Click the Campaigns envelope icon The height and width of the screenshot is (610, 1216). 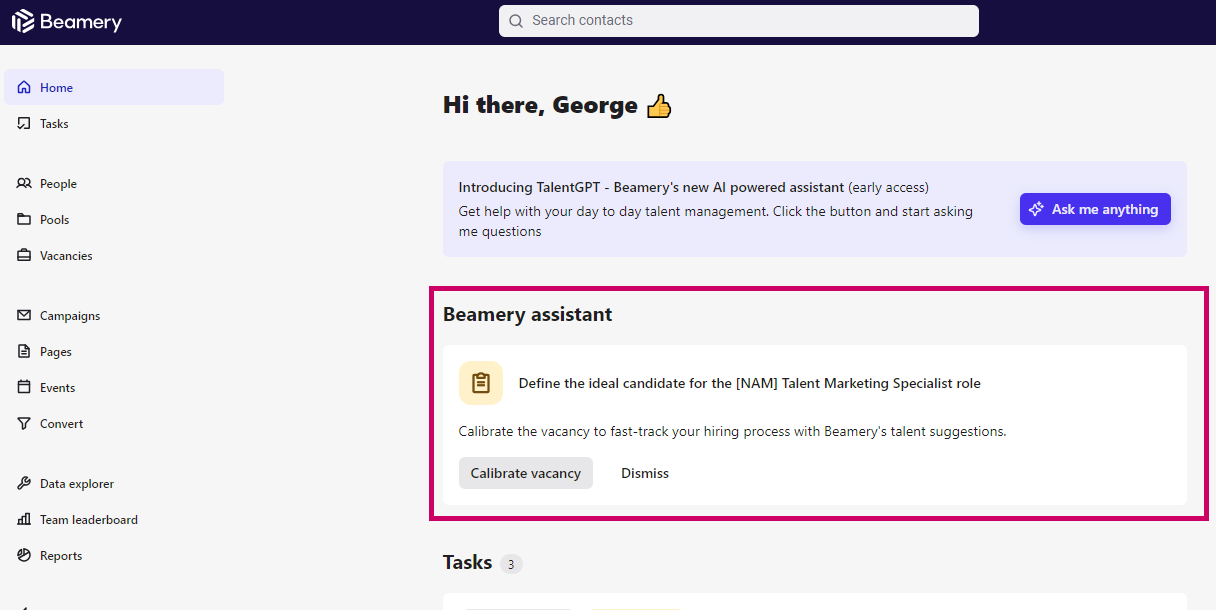click(x=24, y=316)
